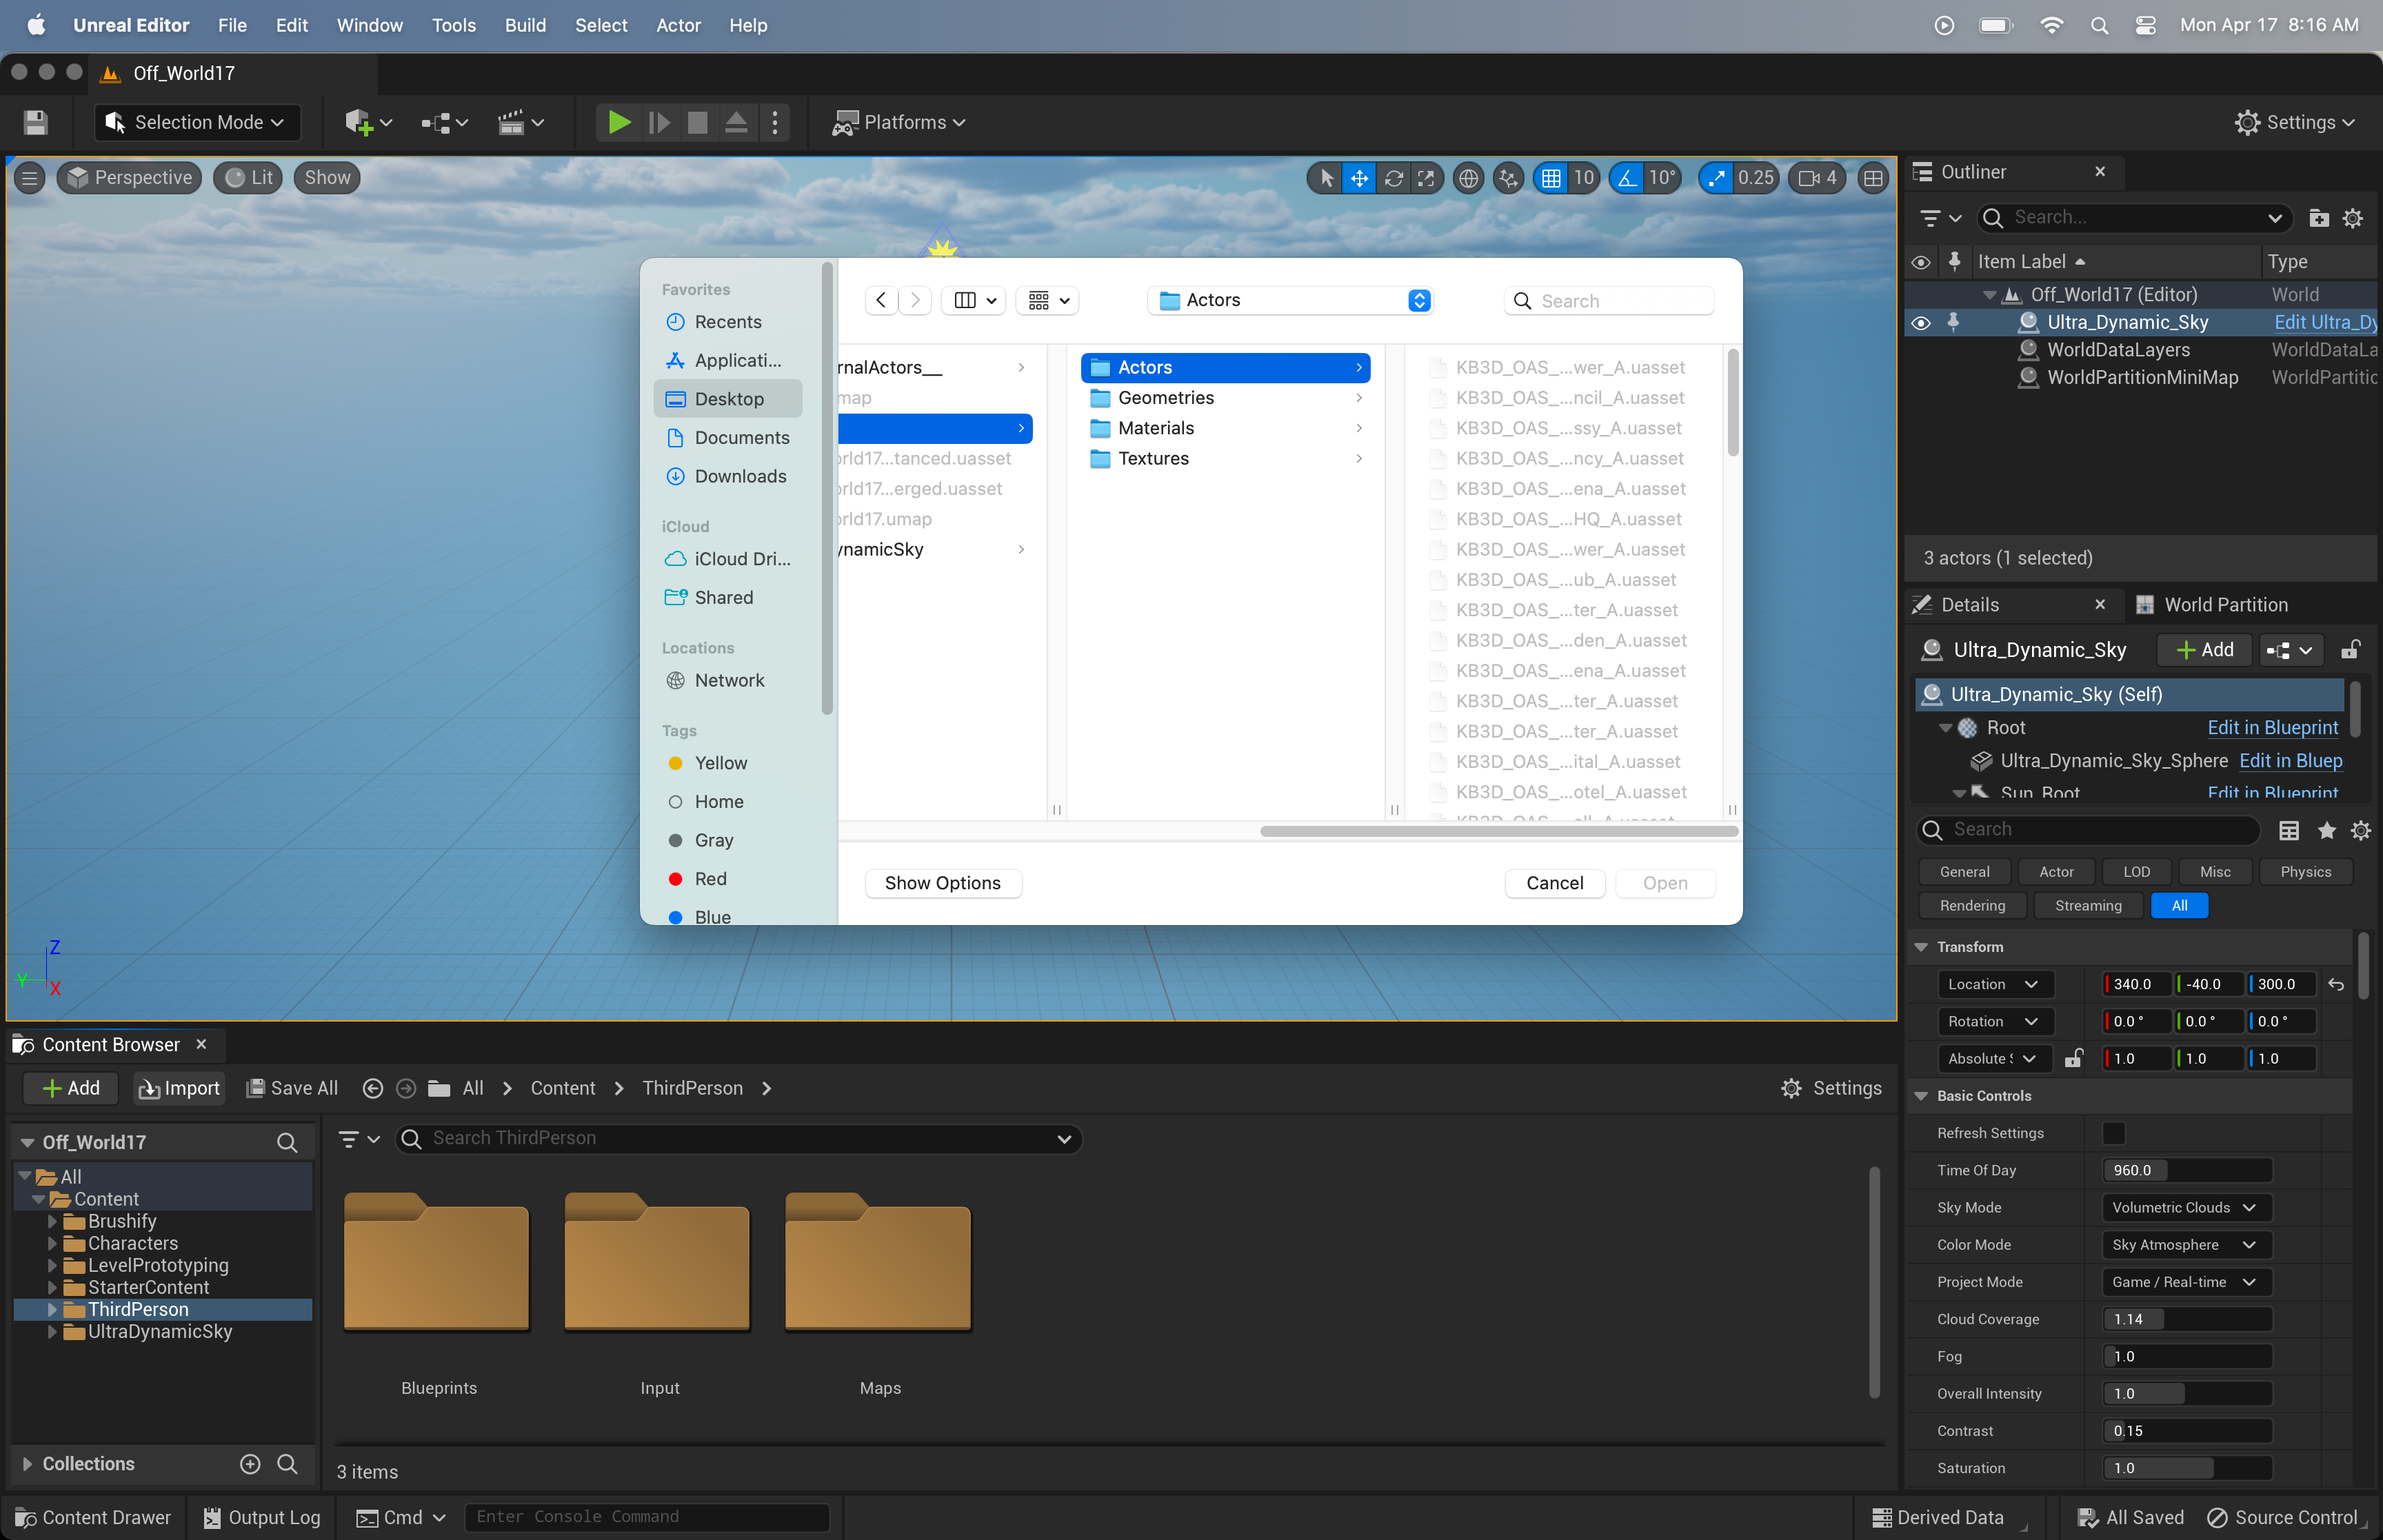The width and height of the screenshot is (2383, 1540).
Task: Click Cancel in file dialog
Action: [1554, 883]
